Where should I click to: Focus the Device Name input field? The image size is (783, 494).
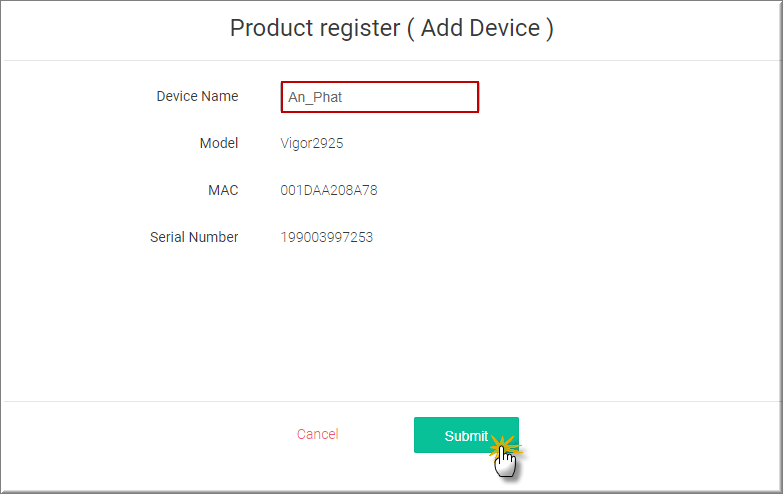pos(380,97)
